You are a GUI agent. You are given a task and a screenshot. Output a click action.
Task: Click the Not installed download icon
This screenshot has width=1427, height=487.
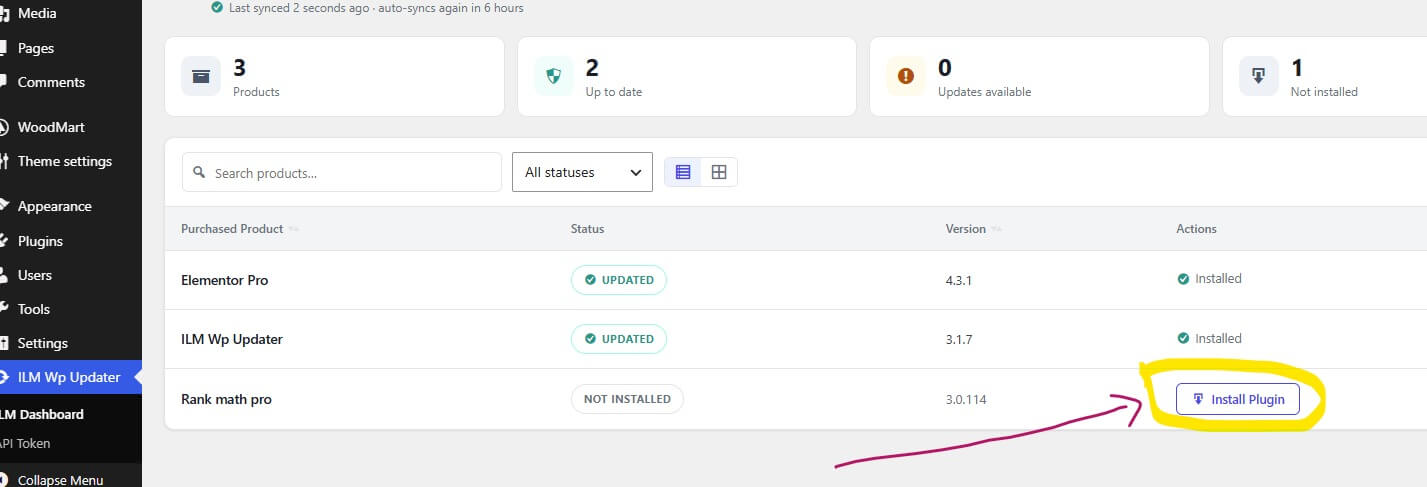click(1259, 76)
